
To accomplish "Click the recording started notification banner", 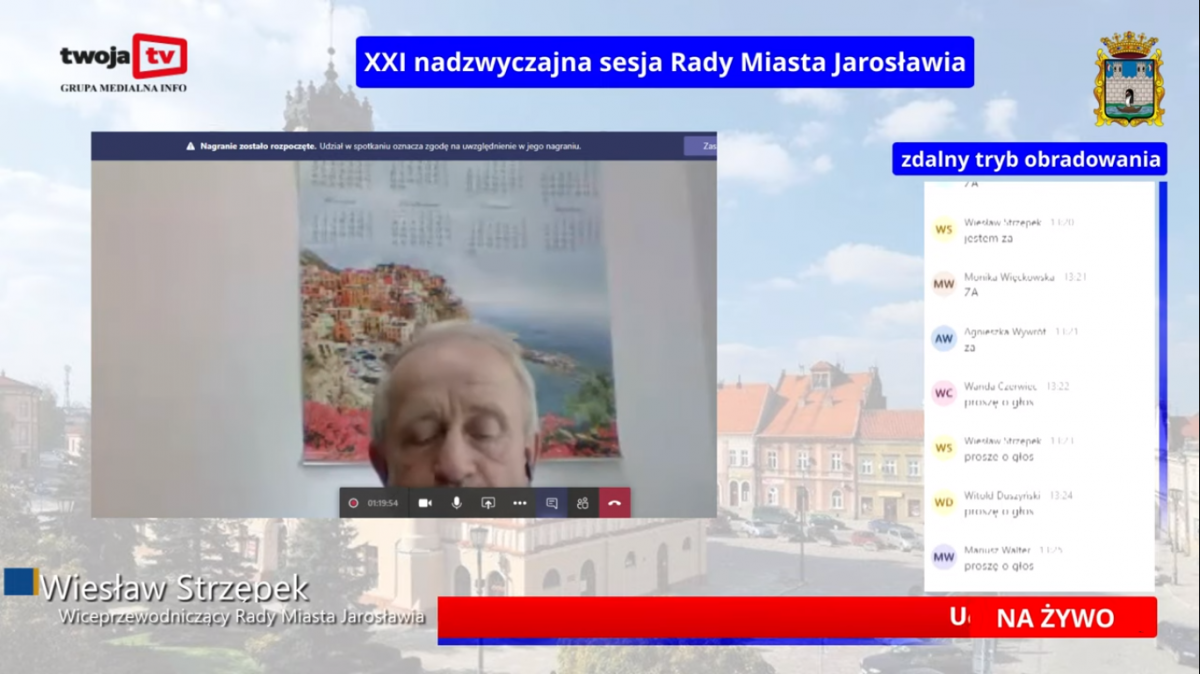I will pyautogui.click(x=404, y=146).
